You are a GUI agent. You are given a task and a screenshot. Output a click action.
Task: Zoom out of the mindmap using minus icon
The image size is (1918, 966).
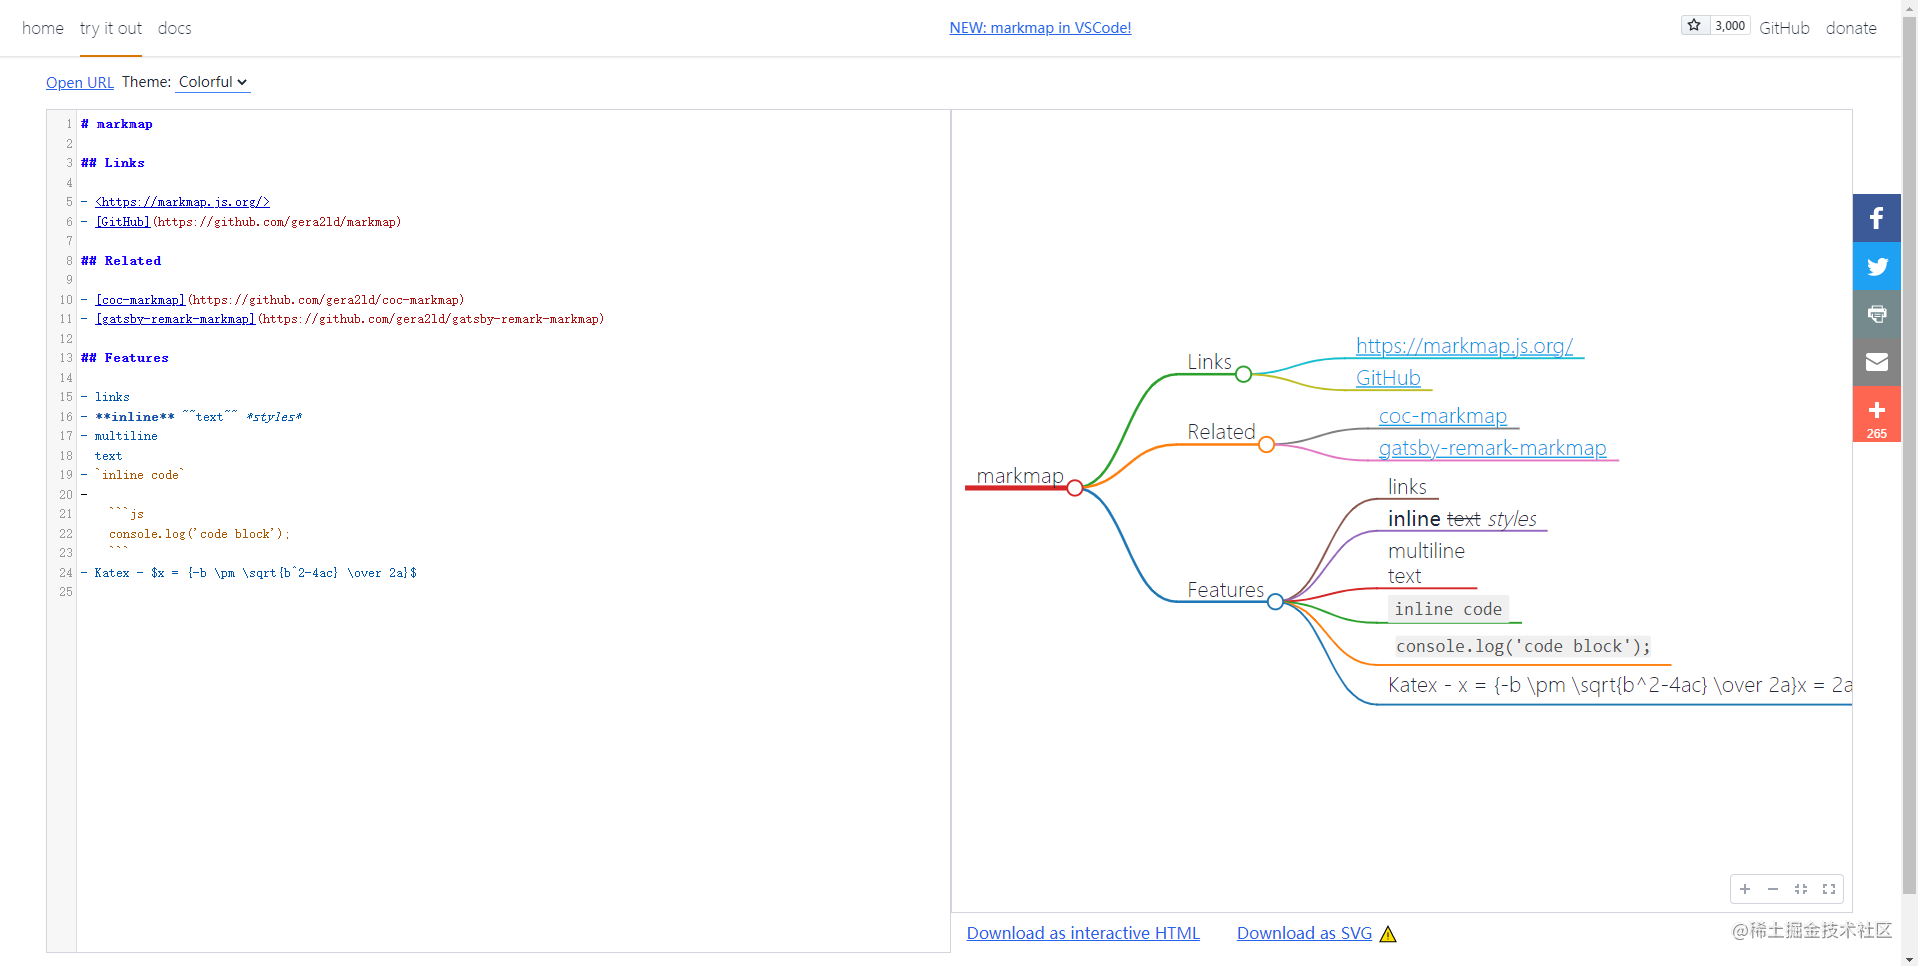pos(1772,888)
